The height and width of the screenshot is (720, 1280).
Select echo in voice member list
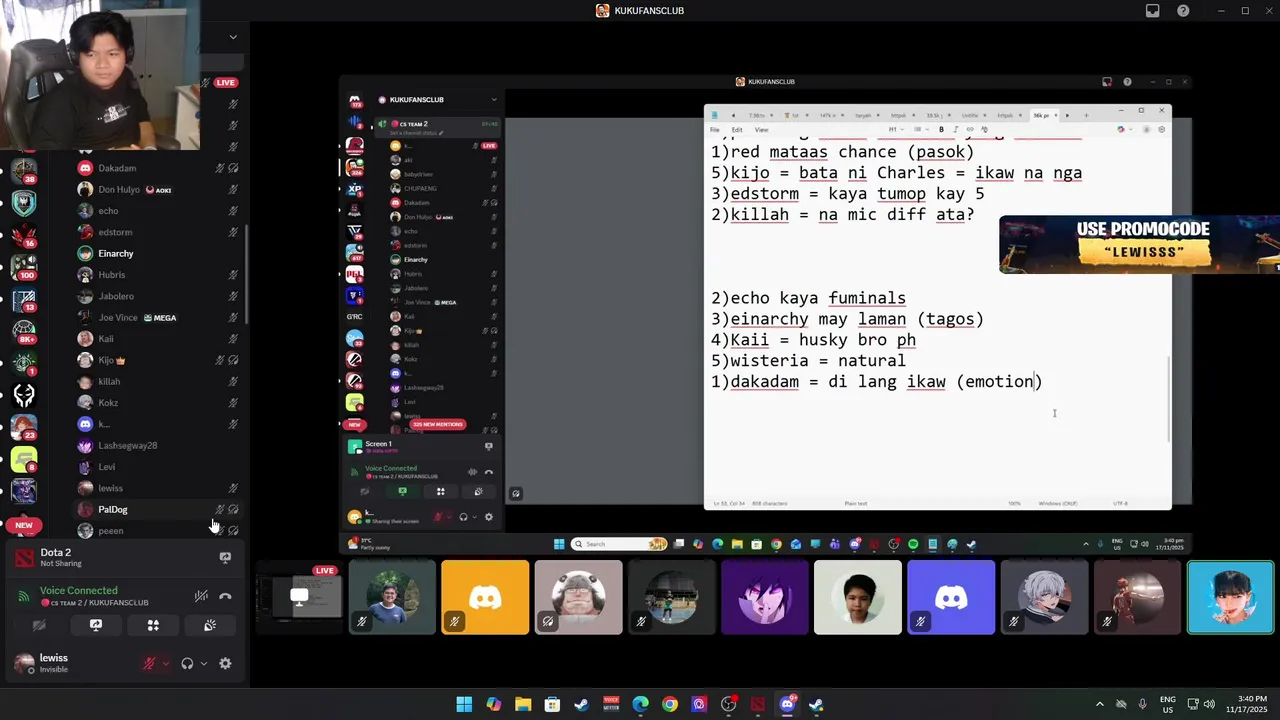pos(157,211)
